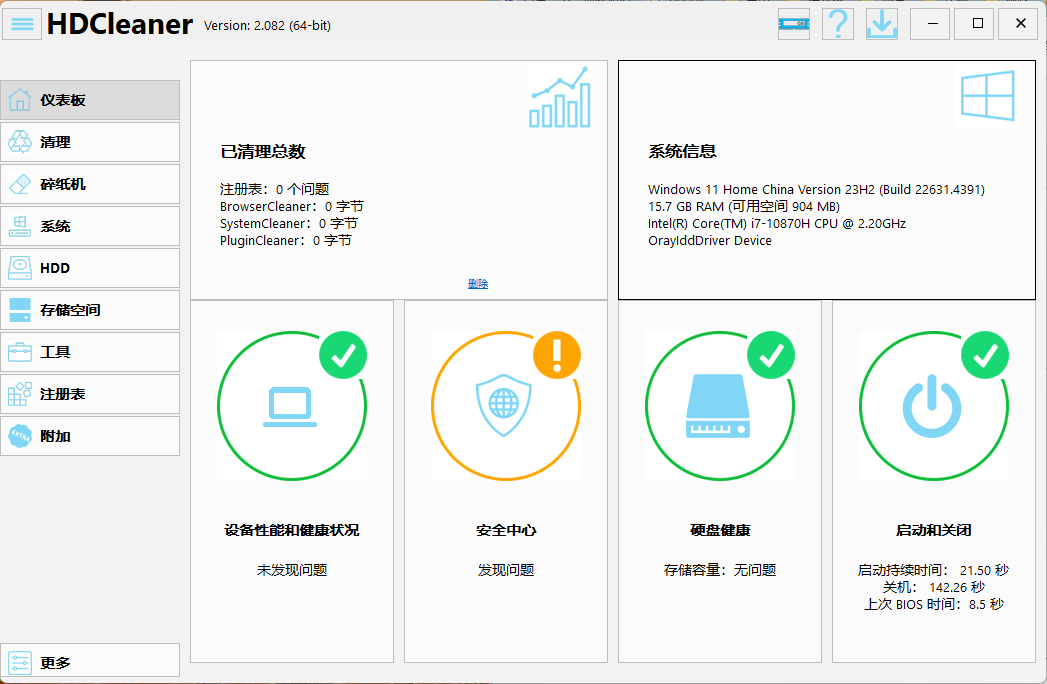Expand the 更多 more menu at bottom

coord(90,660)
